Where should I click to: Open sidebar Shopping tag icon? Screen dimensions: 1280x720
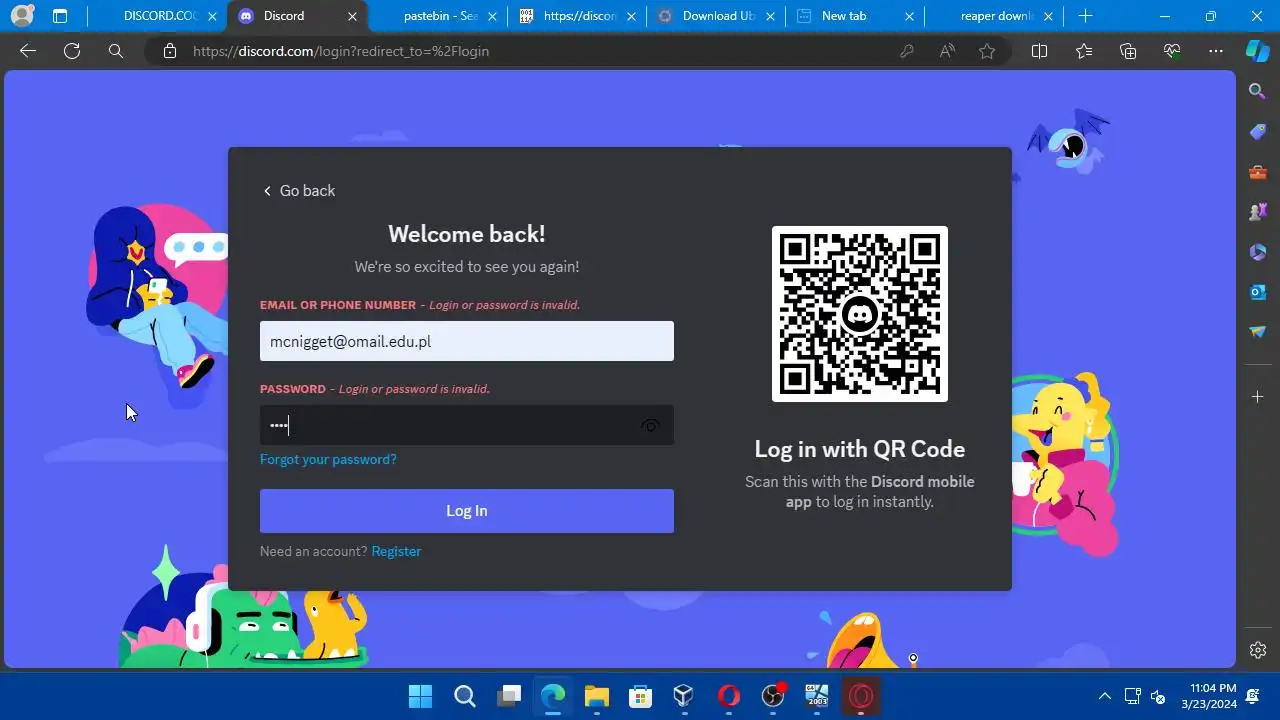point(1258,132)
